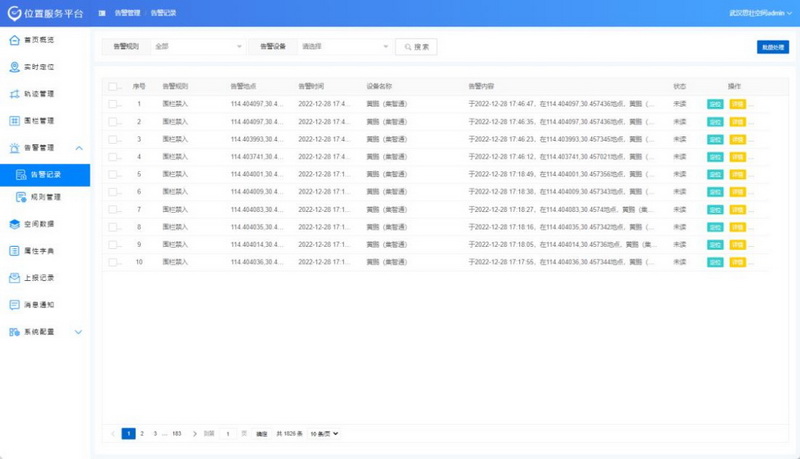Image resolution: width=800 pixels, height=459 pixels.
Task: Click the blue 批量处理 button
Action: tap(772, 46)
